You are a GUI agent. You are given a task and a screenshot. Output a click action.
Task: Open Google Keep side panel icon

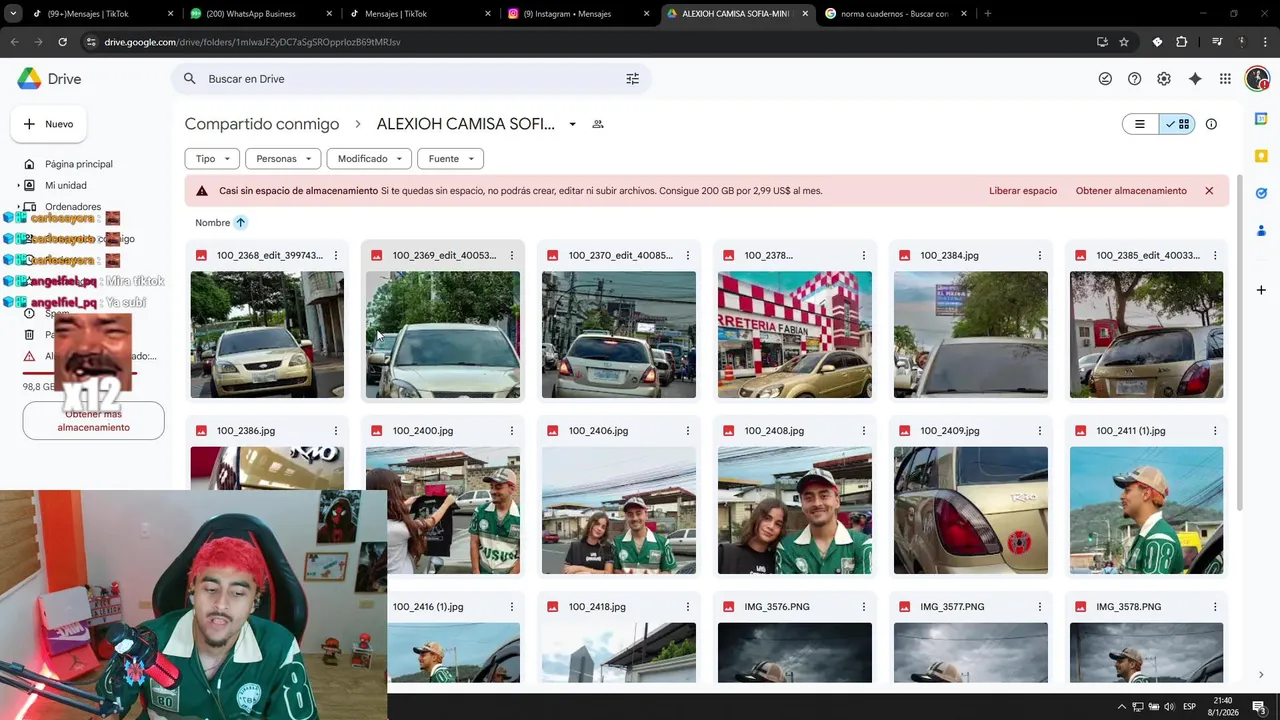(1261, 156)
